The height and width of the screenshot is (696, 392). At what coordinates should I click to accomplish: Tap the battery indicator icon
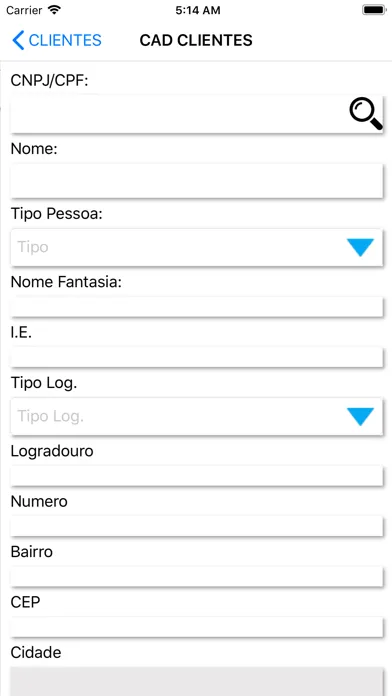tap(373, 10)
